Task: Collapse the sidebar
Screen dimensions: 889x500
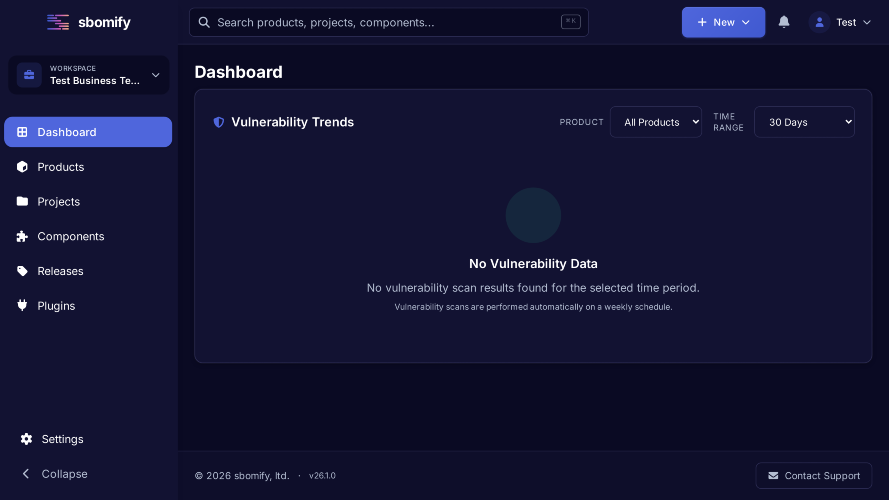Action: point(88,474)
